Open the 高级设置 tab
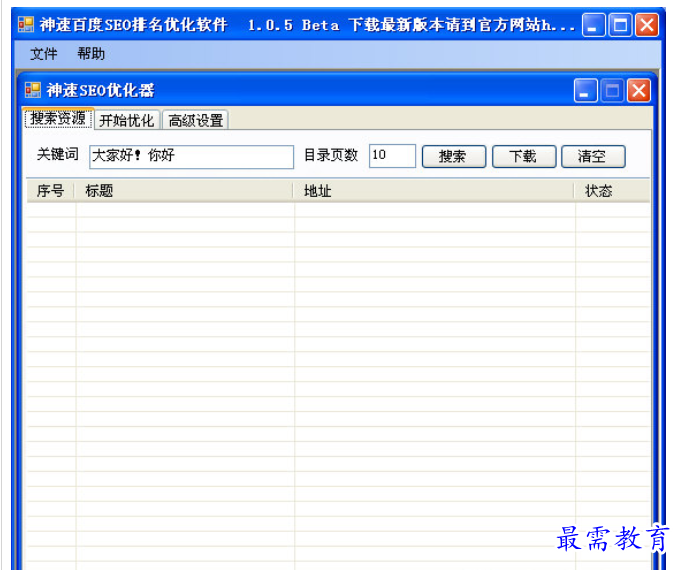This screenshot has width=678, height=570. coord(195,120)
